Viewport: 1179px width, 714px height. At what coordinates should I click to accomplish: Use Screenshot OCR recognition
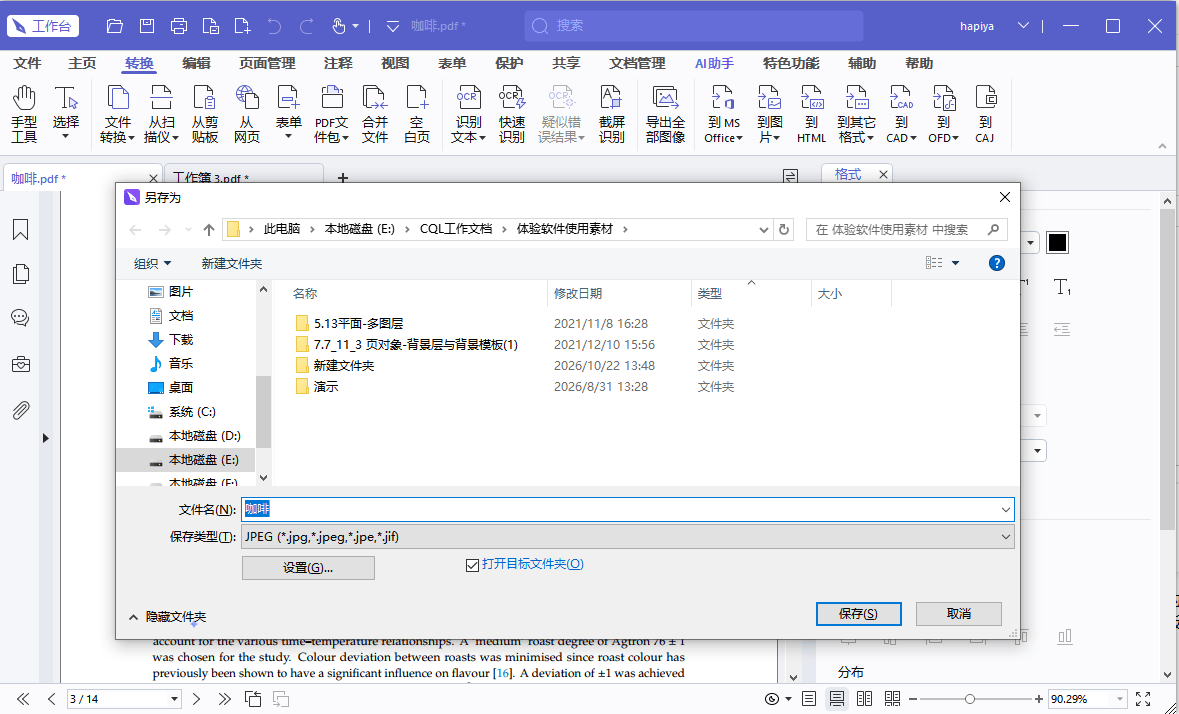pyautogui.click(x=611, y=113)
